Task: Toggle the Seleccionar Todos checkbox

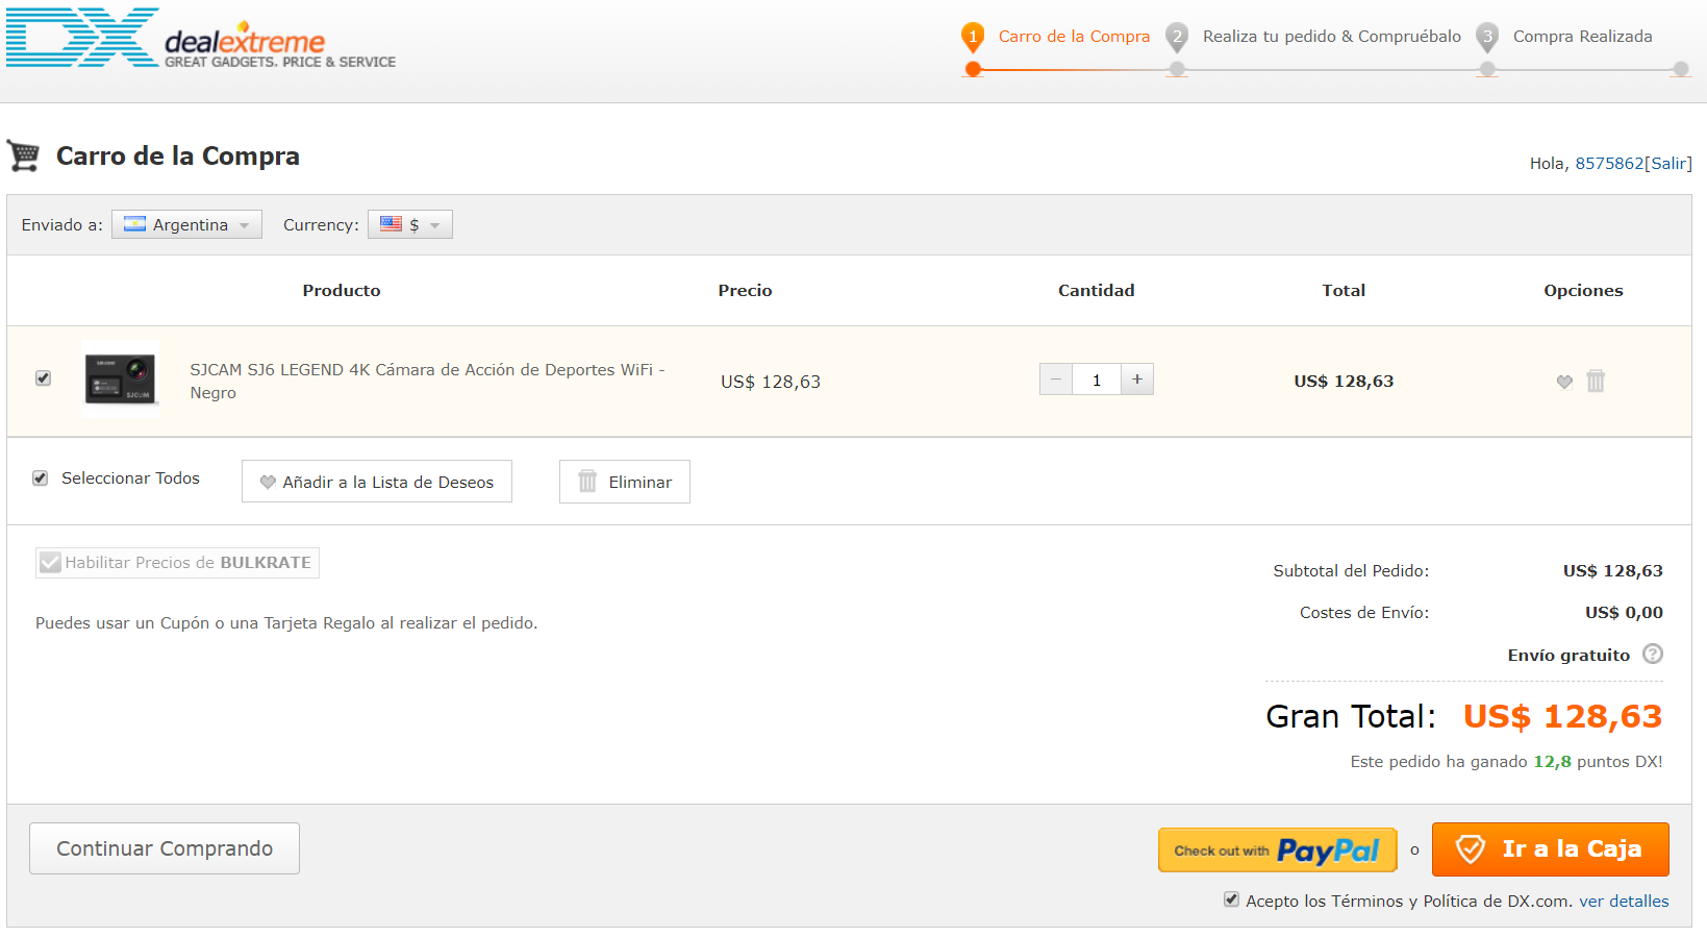Action: (40, 478)
